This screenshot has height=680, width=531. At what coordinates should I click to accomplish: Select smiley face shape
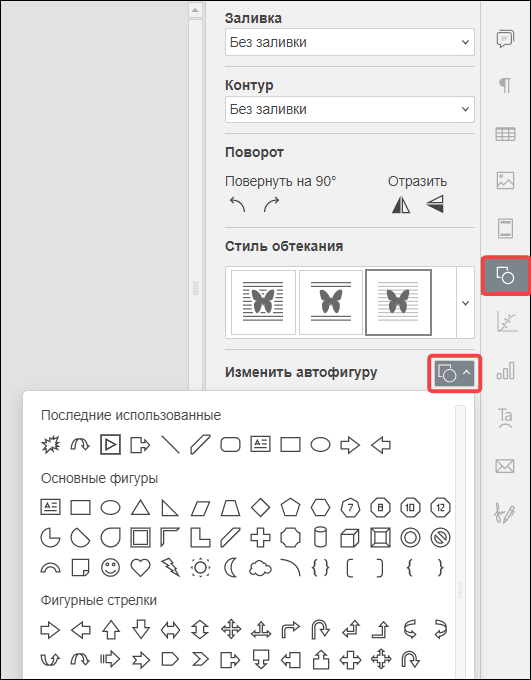110,568
